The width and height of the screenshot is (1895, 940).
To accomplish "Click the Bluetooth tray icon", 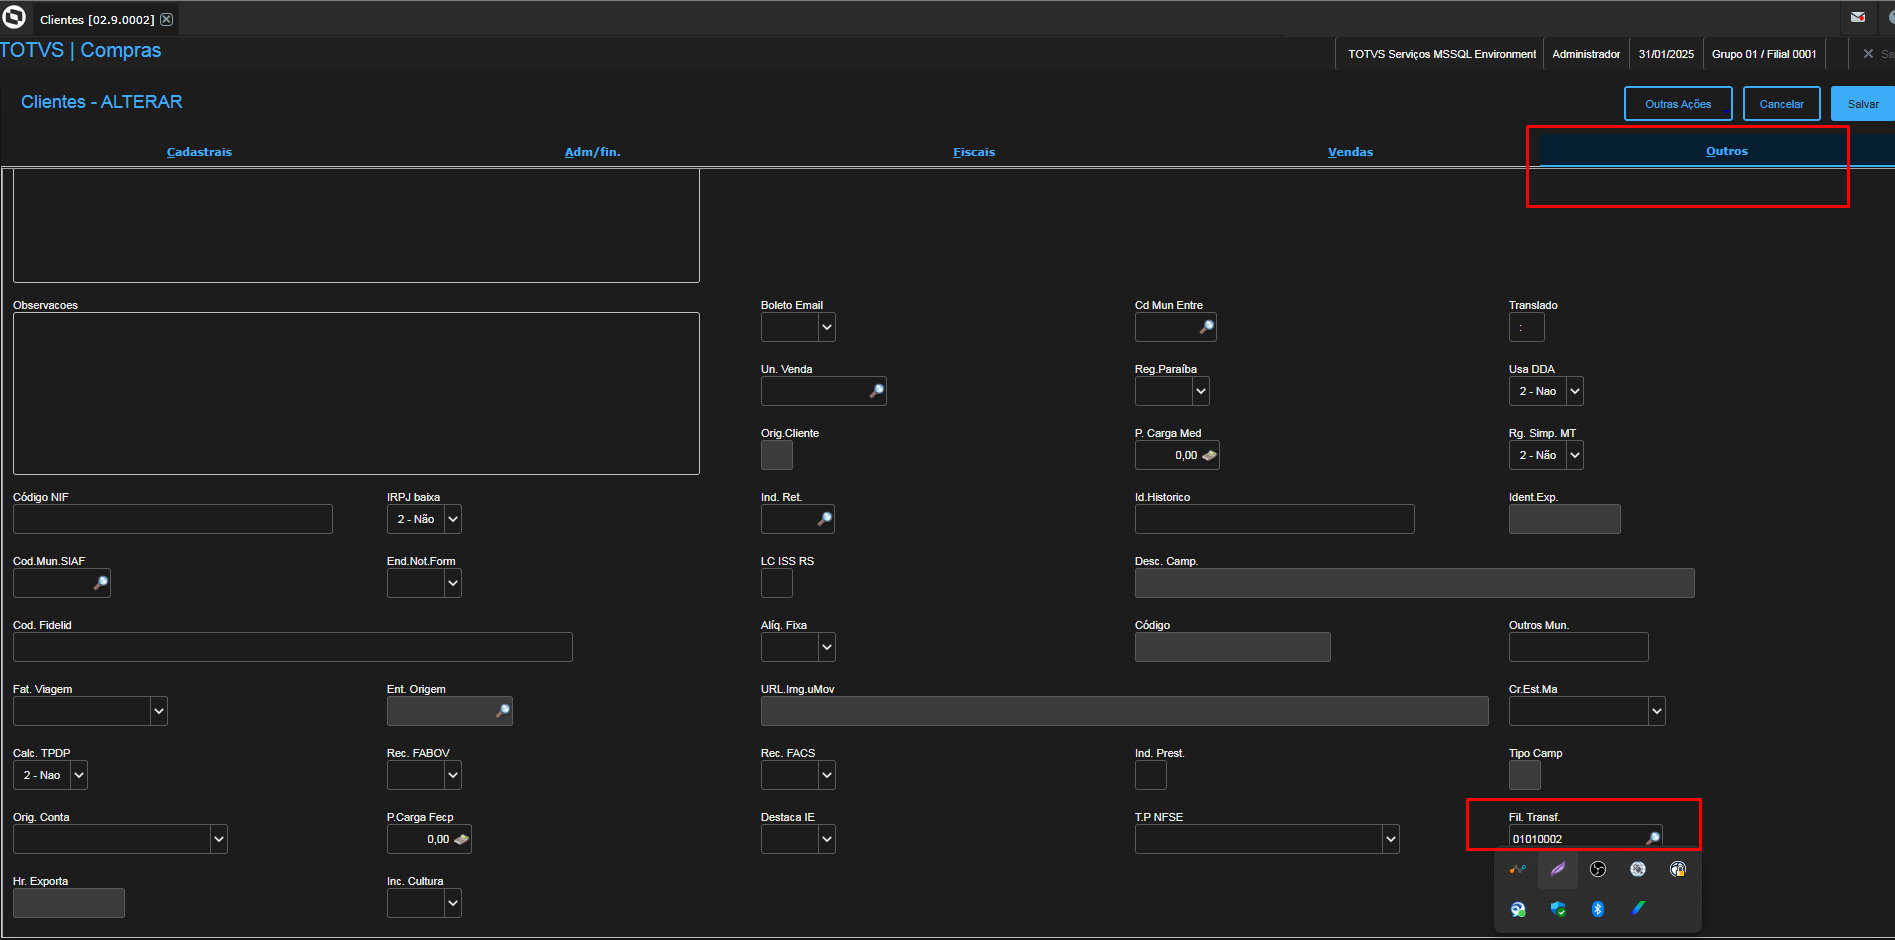I will 1598,909.
